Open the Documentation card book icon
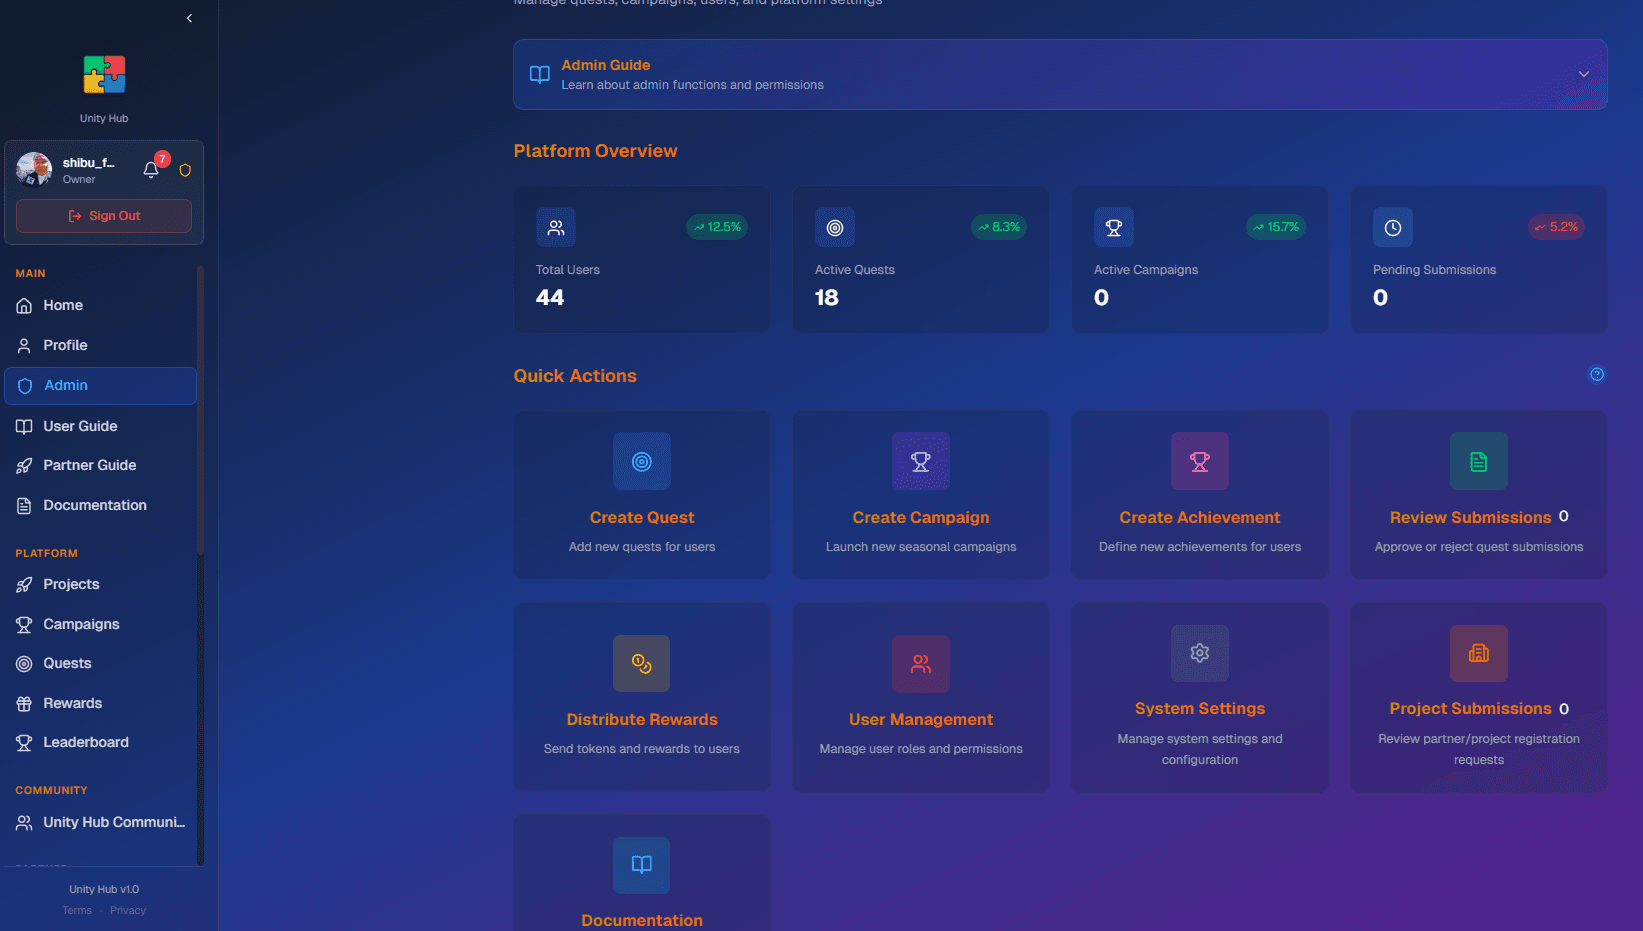Screen dimensions: 1643x931 tap(642, 865)
